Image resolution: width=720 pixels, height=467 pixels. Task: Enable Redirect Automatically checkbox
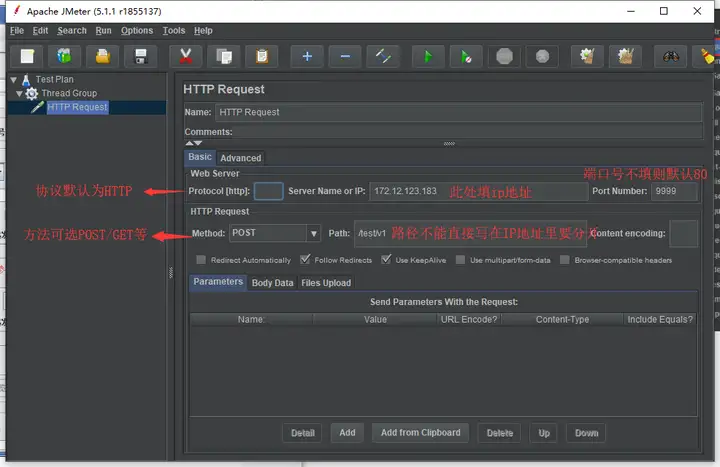coord(201,260)
